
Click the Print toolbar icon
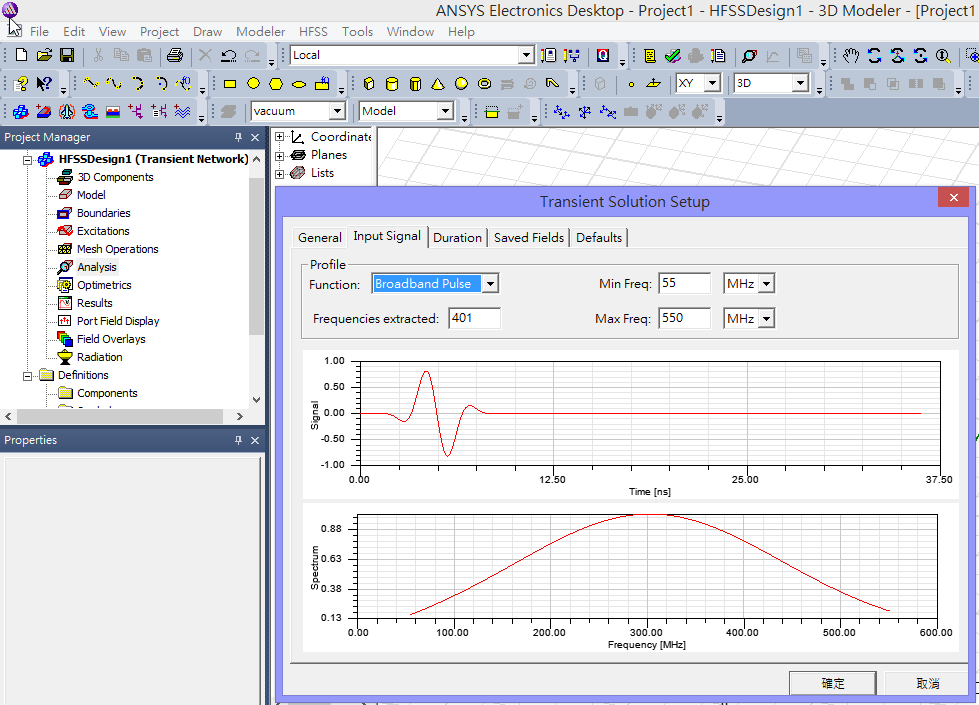click(175, 56)
